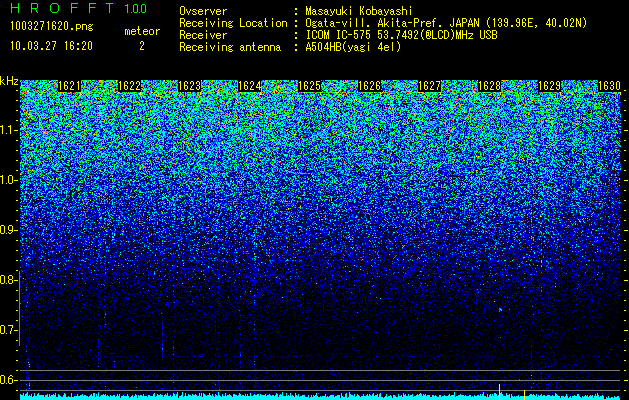Screen dimensions: 629x400
Task: Click the kHz axis unit label
Action: (9, 81)
